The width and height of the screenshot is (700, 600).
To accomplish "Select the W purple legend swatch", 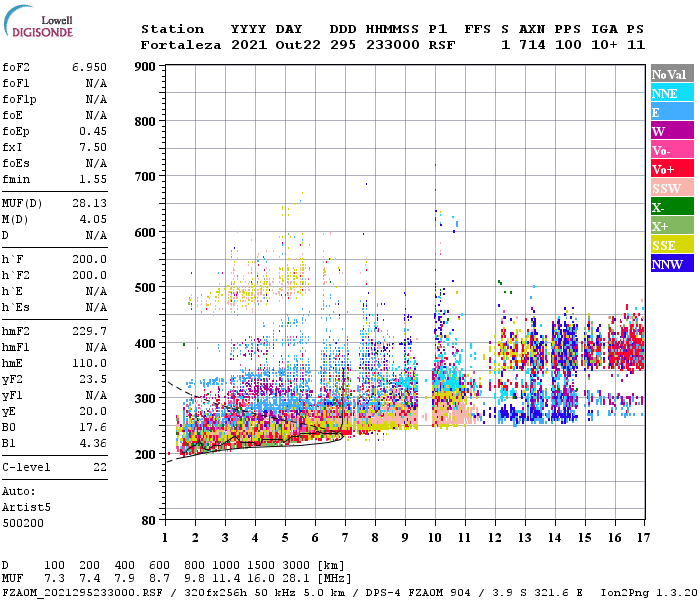I will point(672,131).
